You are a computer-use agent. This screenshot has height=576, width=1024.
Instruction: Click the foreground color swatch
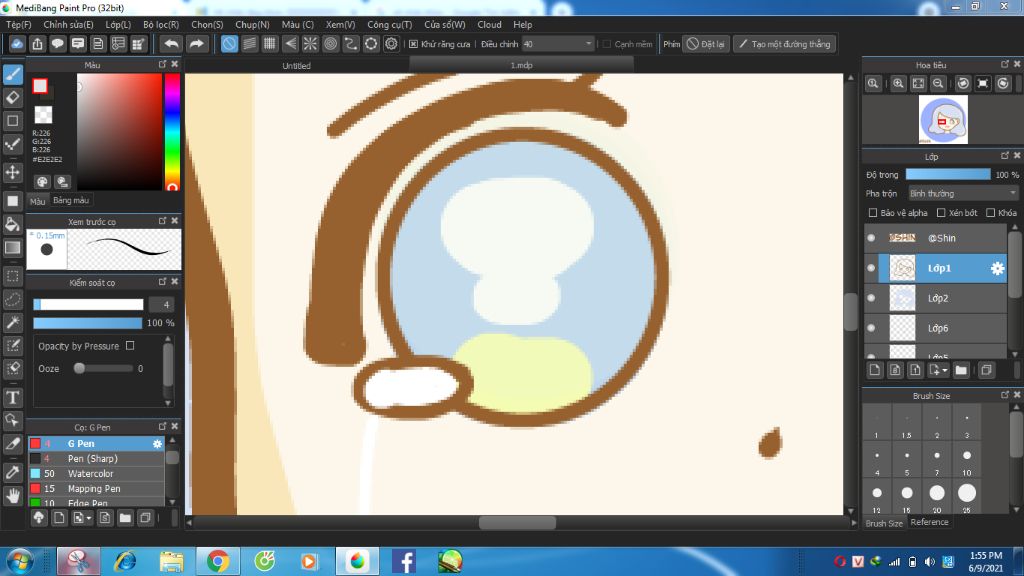pos(40,86)
